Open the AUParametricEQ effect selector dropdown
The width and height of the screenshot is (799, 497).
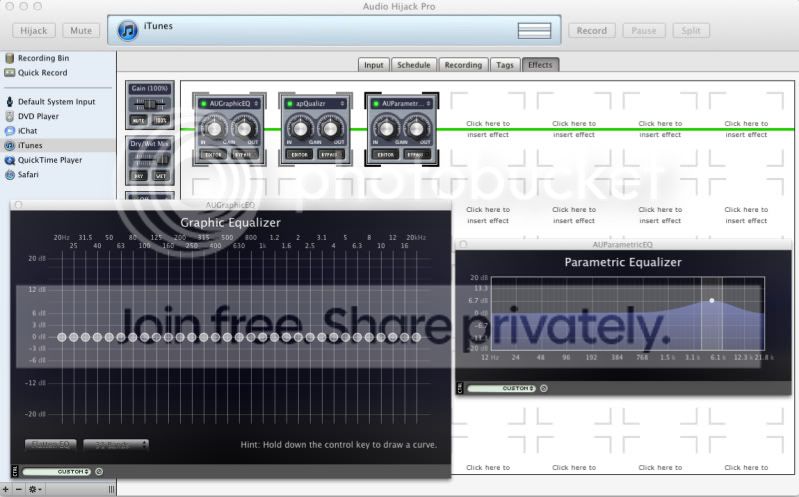tap(428, 103)
